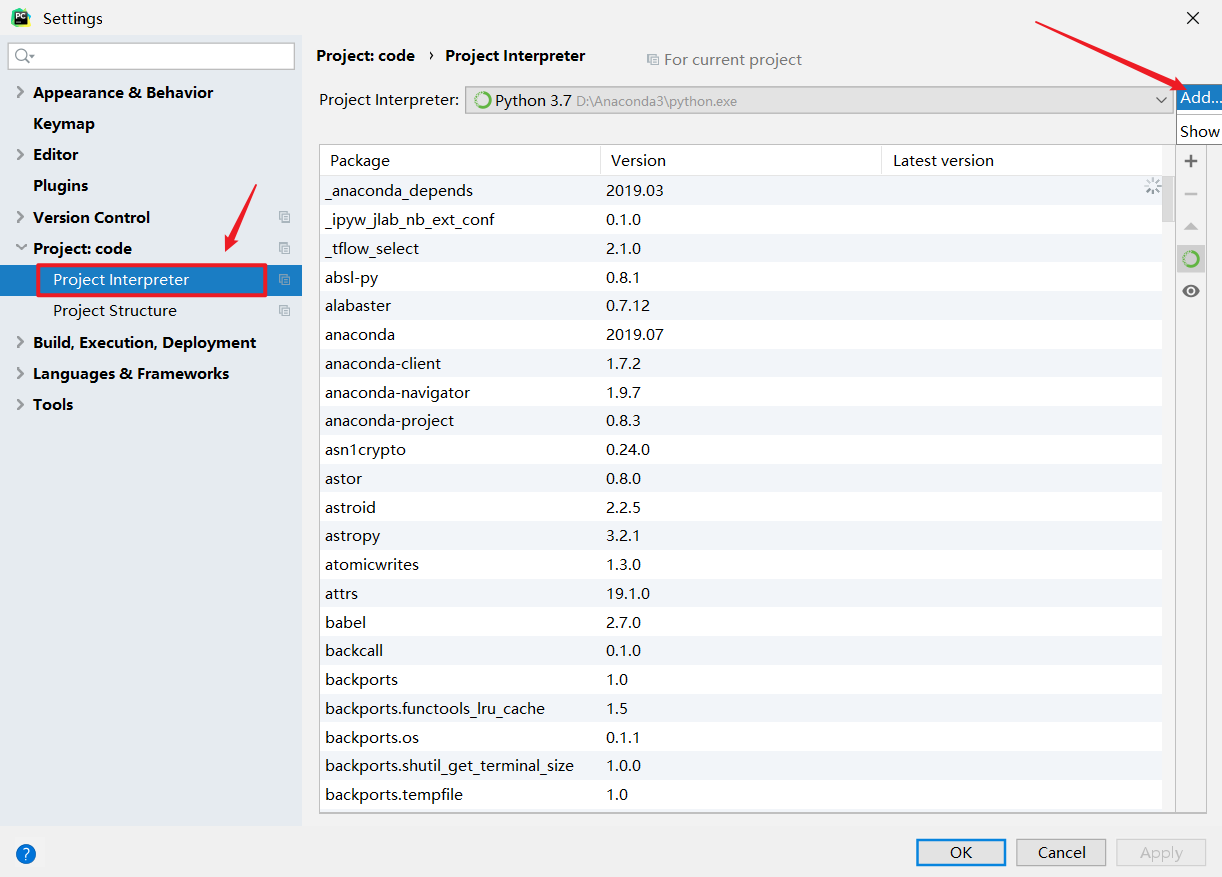Select the atomicwrites package row
Viewport: 1222px width, 877px height.
point(741,564)
